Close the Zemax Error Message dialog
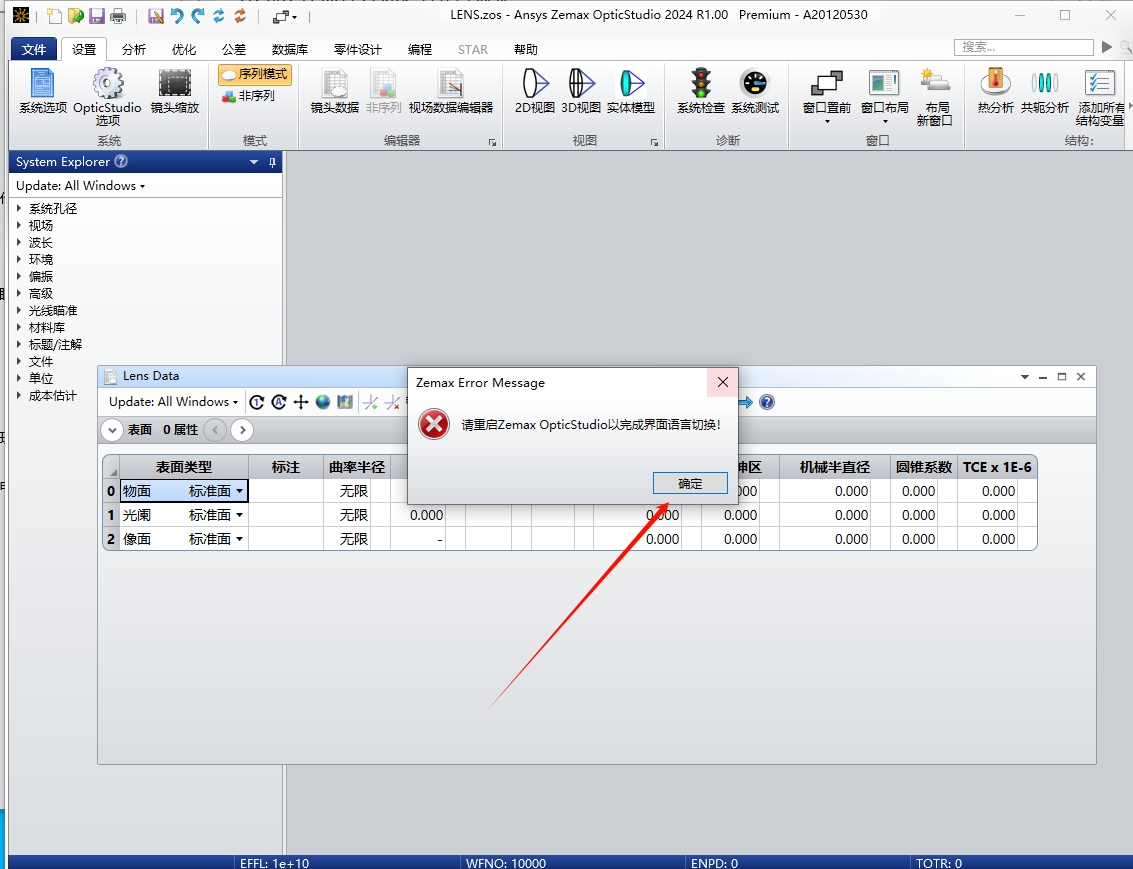 722,382
